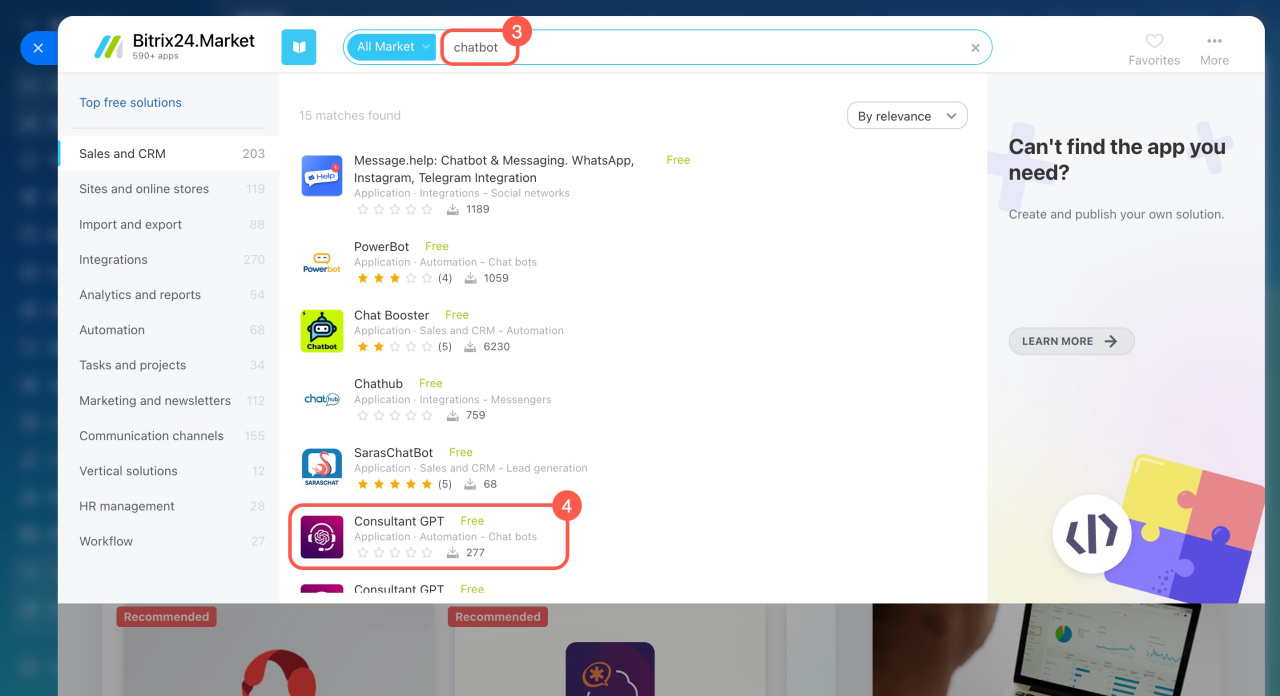The height and width of the screenshot is (696, 1280).
Task: Click Chathub download count 759
Action: 466,415
